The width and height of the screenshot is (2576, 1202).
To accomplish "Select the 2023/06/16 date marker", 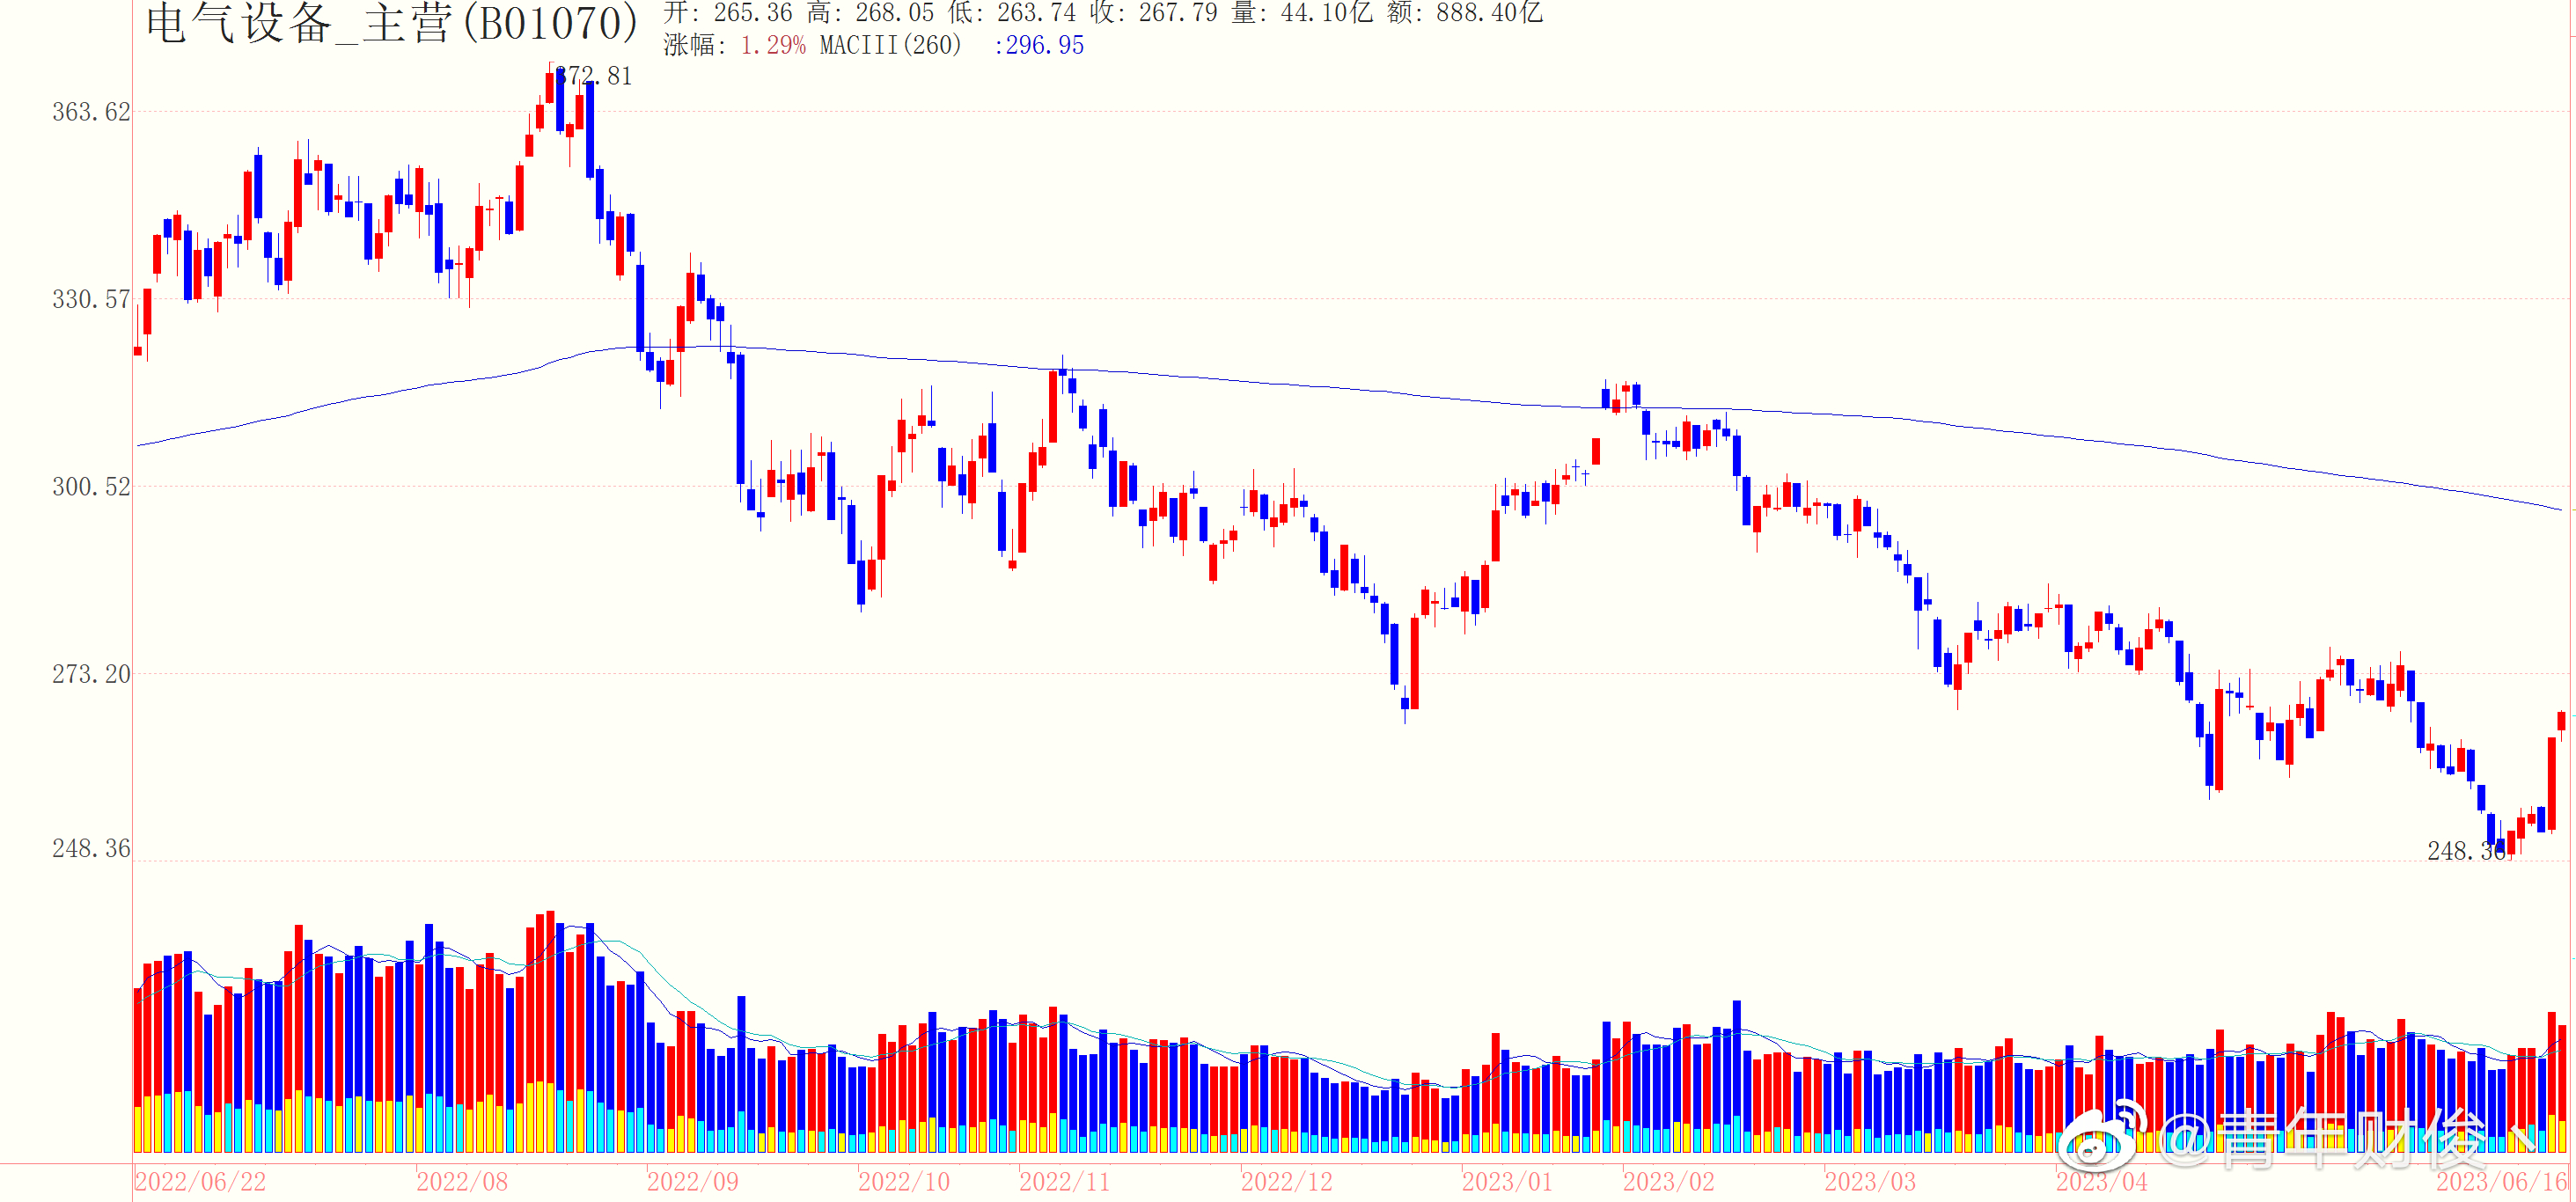I will (x=2502, y=1182).
